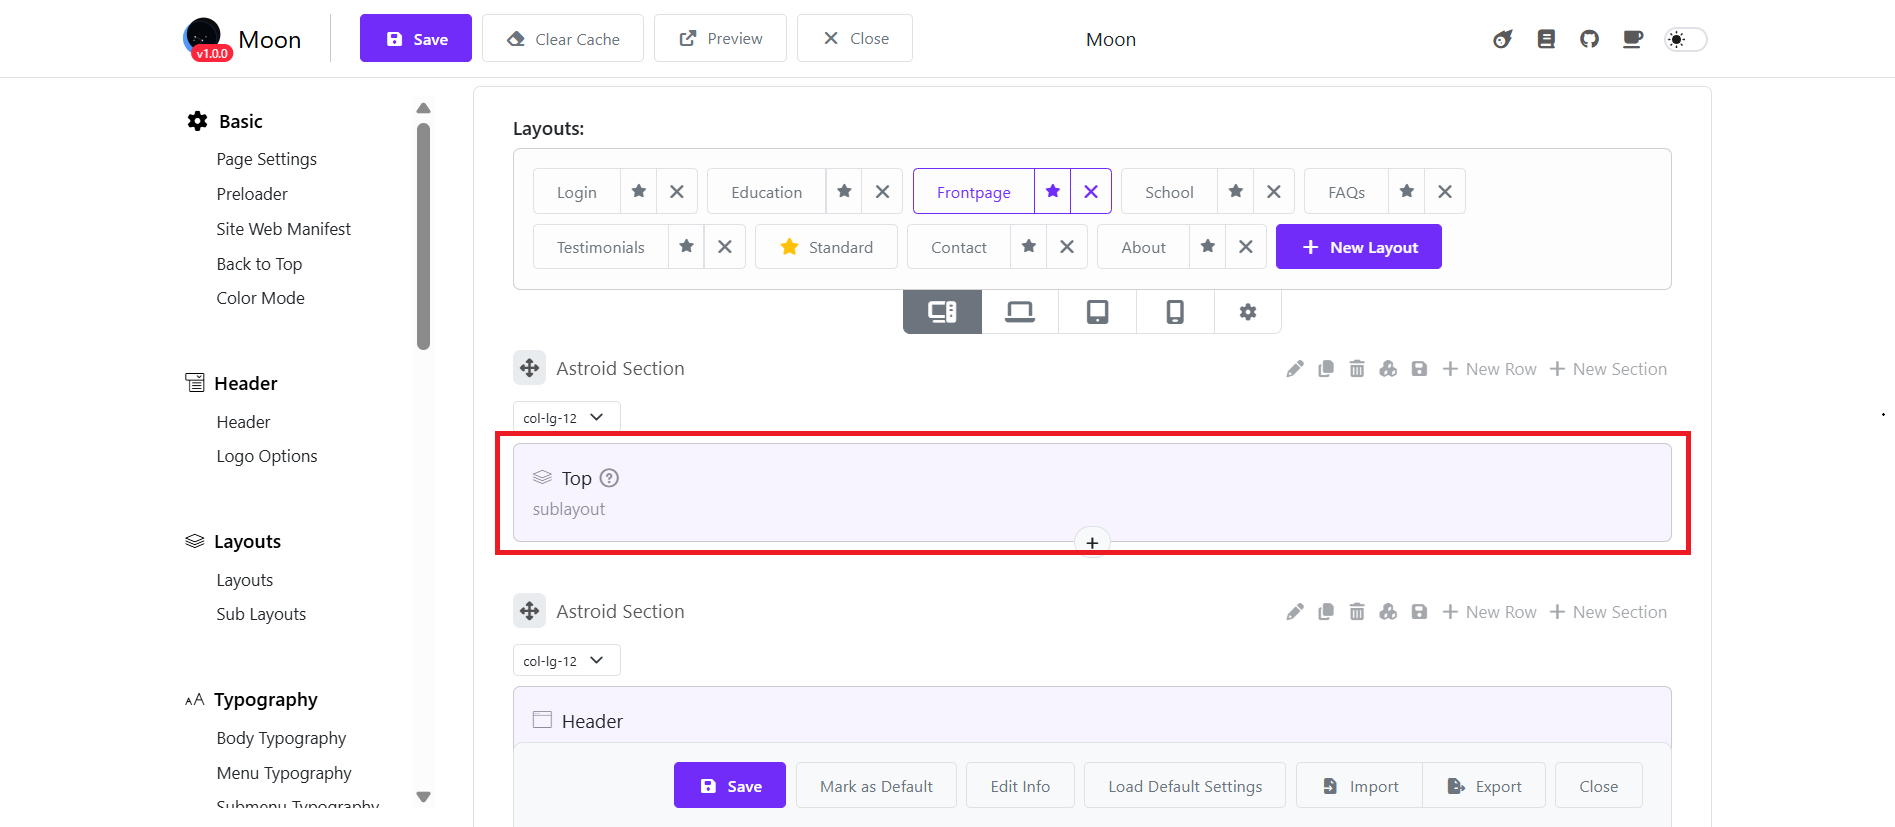This screenshot has width=1895, height=827.
Task: Click the Clear Cache button
Action: pos(563,39)
